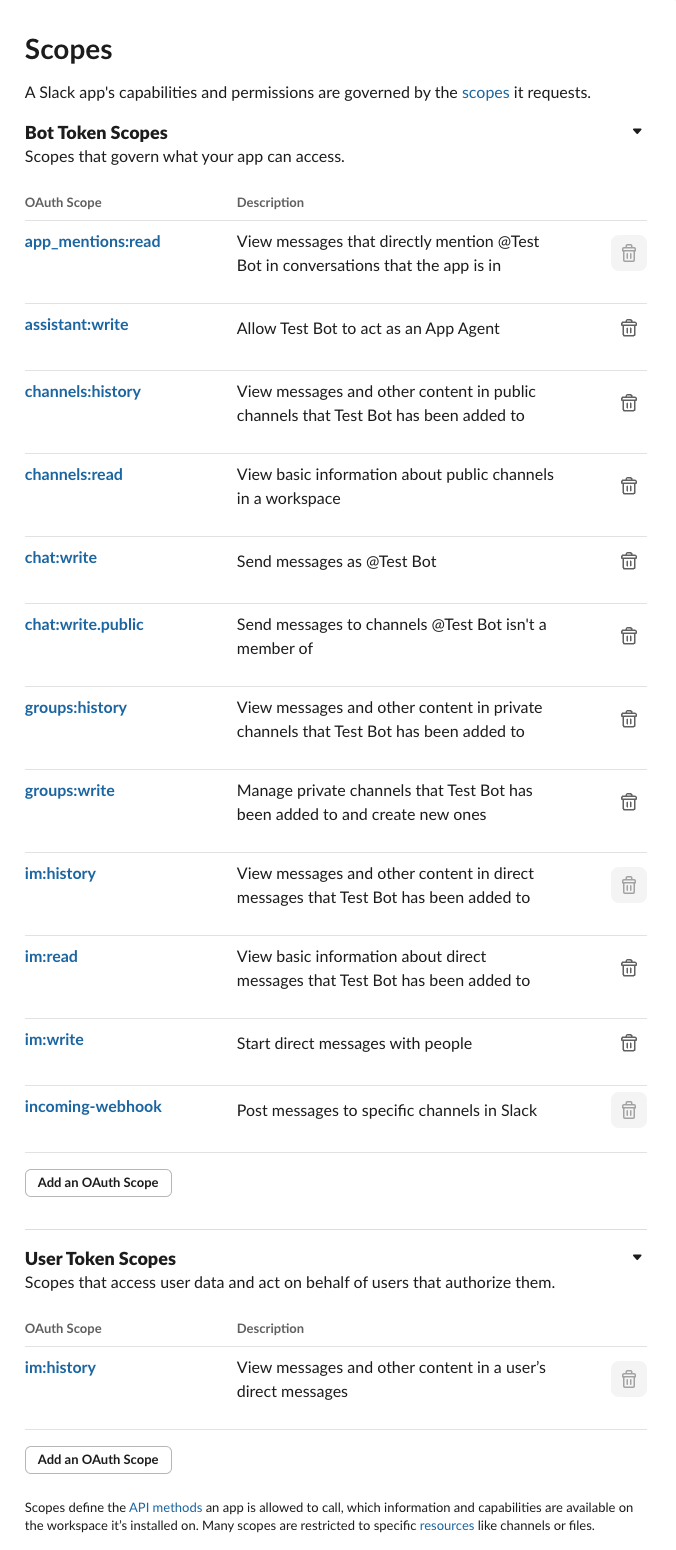
Task: Add an OAuth Scope under User Token Scopes
Action: pos(98,1459)
